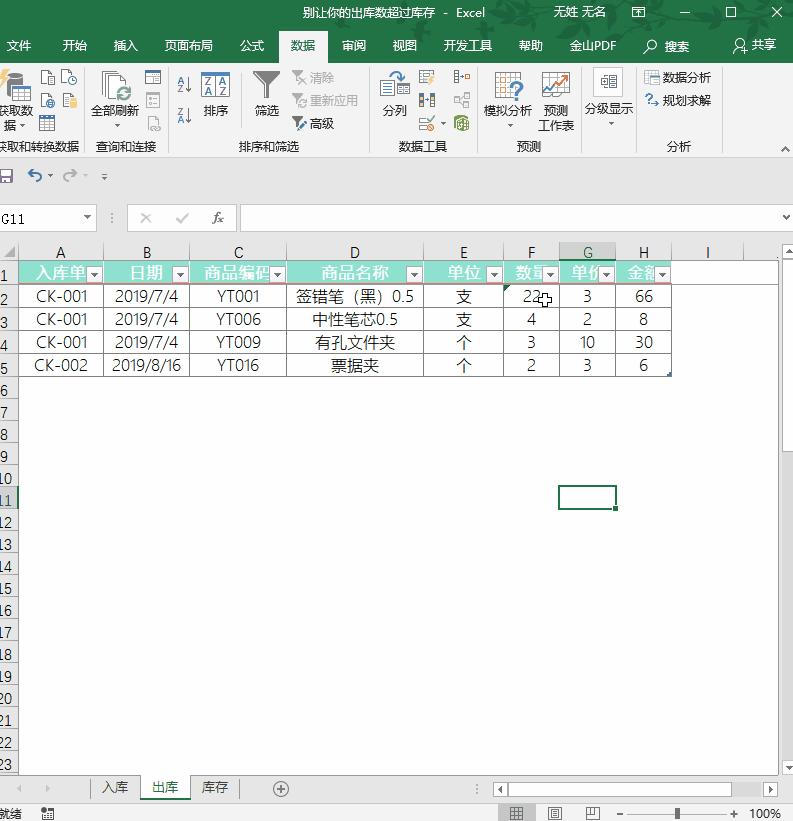Toggle the Filter (筛选) funnel
The image size is (793, 821).
pos(266,94)
